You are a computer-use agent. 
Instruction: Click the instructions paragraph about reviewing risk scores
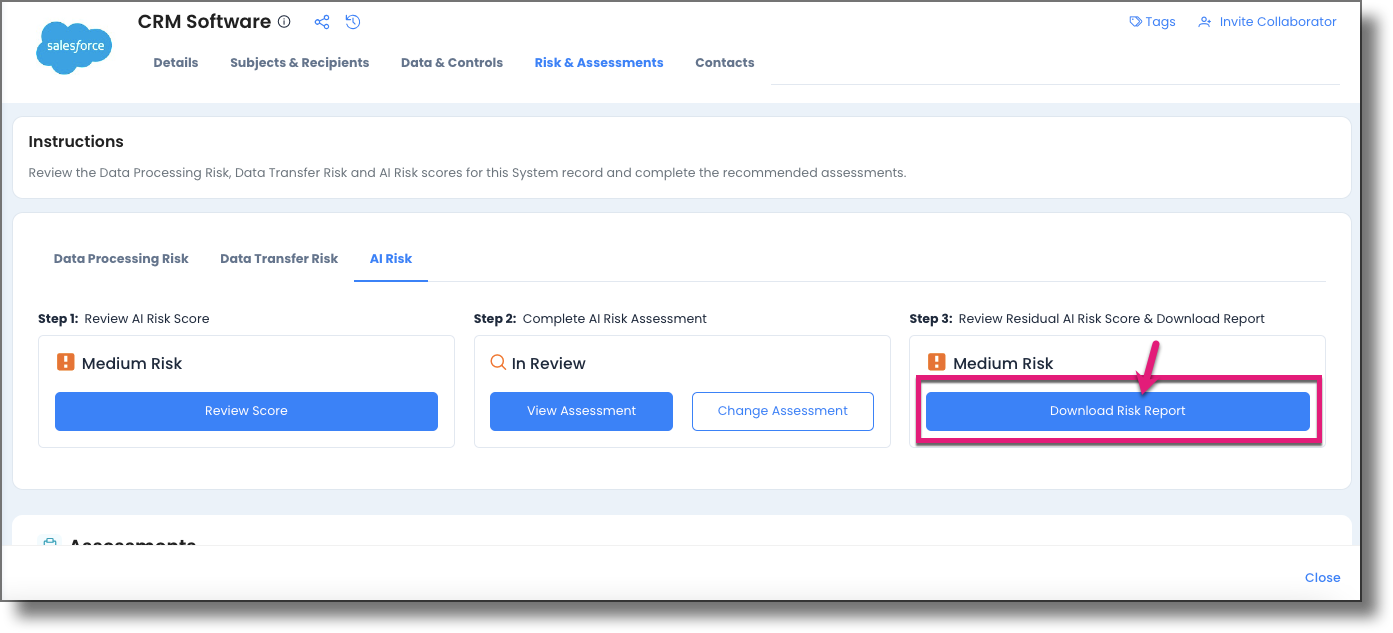point(467,173)
